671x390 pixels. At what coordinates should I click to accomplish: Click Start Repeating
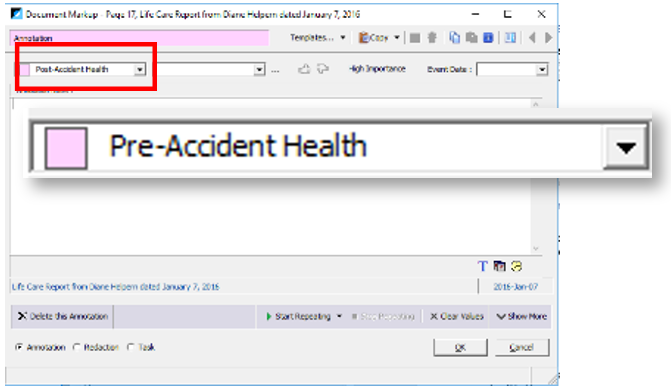click(x=299, y=316)
